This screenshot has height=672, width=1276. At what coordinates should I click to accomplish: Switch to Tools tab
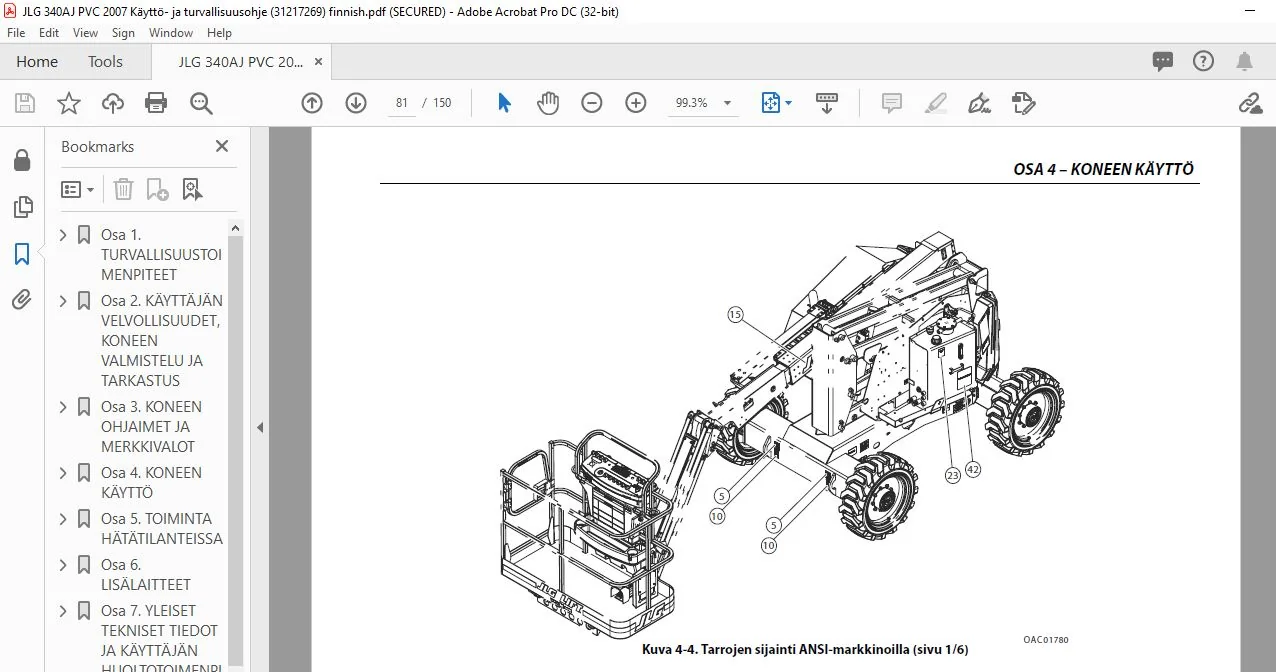[105, 62]
